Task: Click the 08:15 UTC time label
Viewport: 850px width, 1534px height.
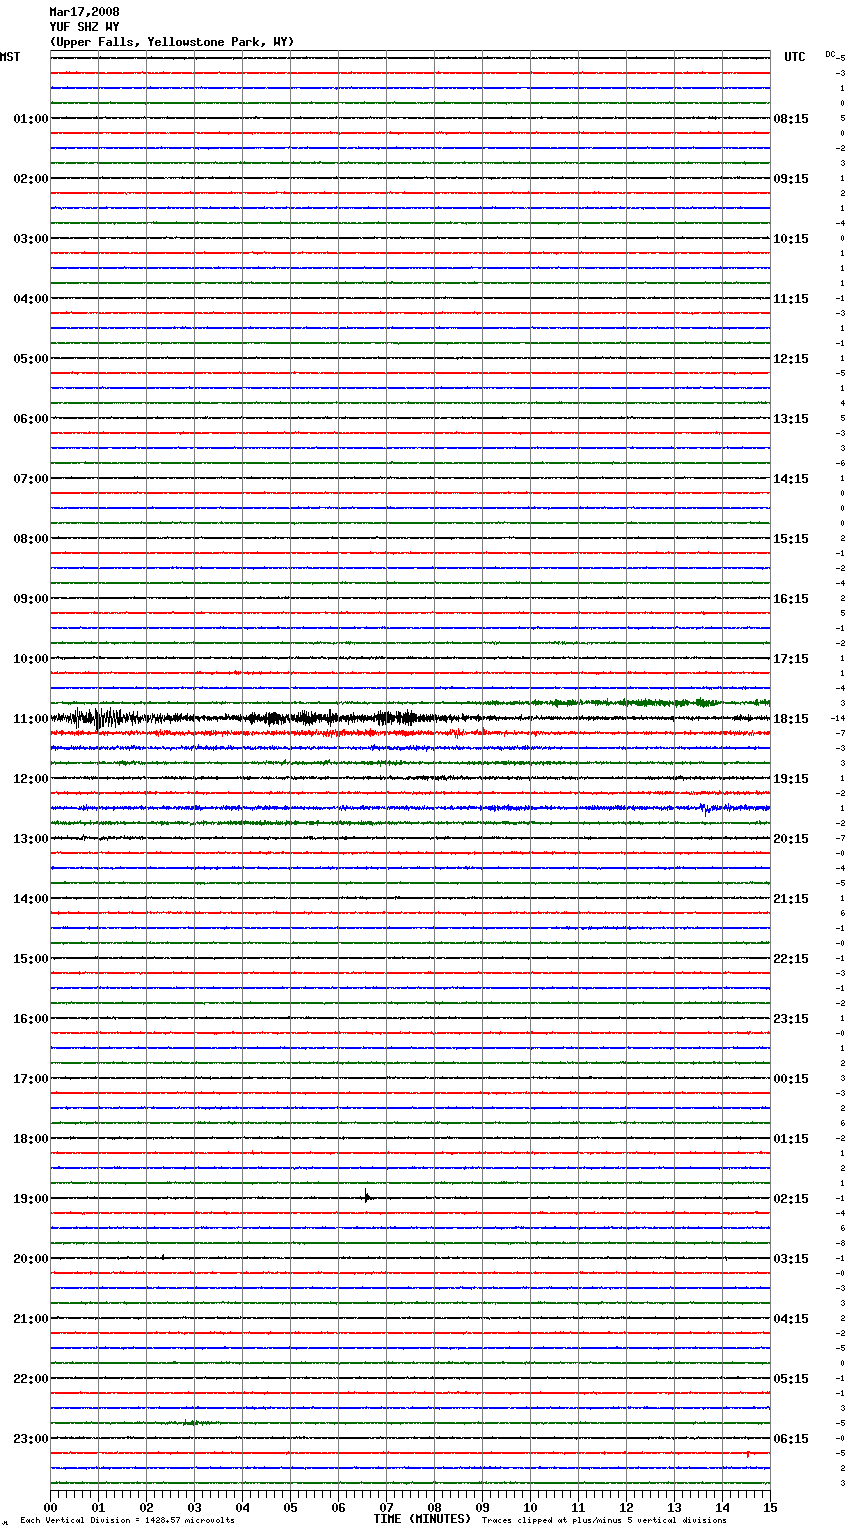Action: pyautogui.click(x=791, y=119)
